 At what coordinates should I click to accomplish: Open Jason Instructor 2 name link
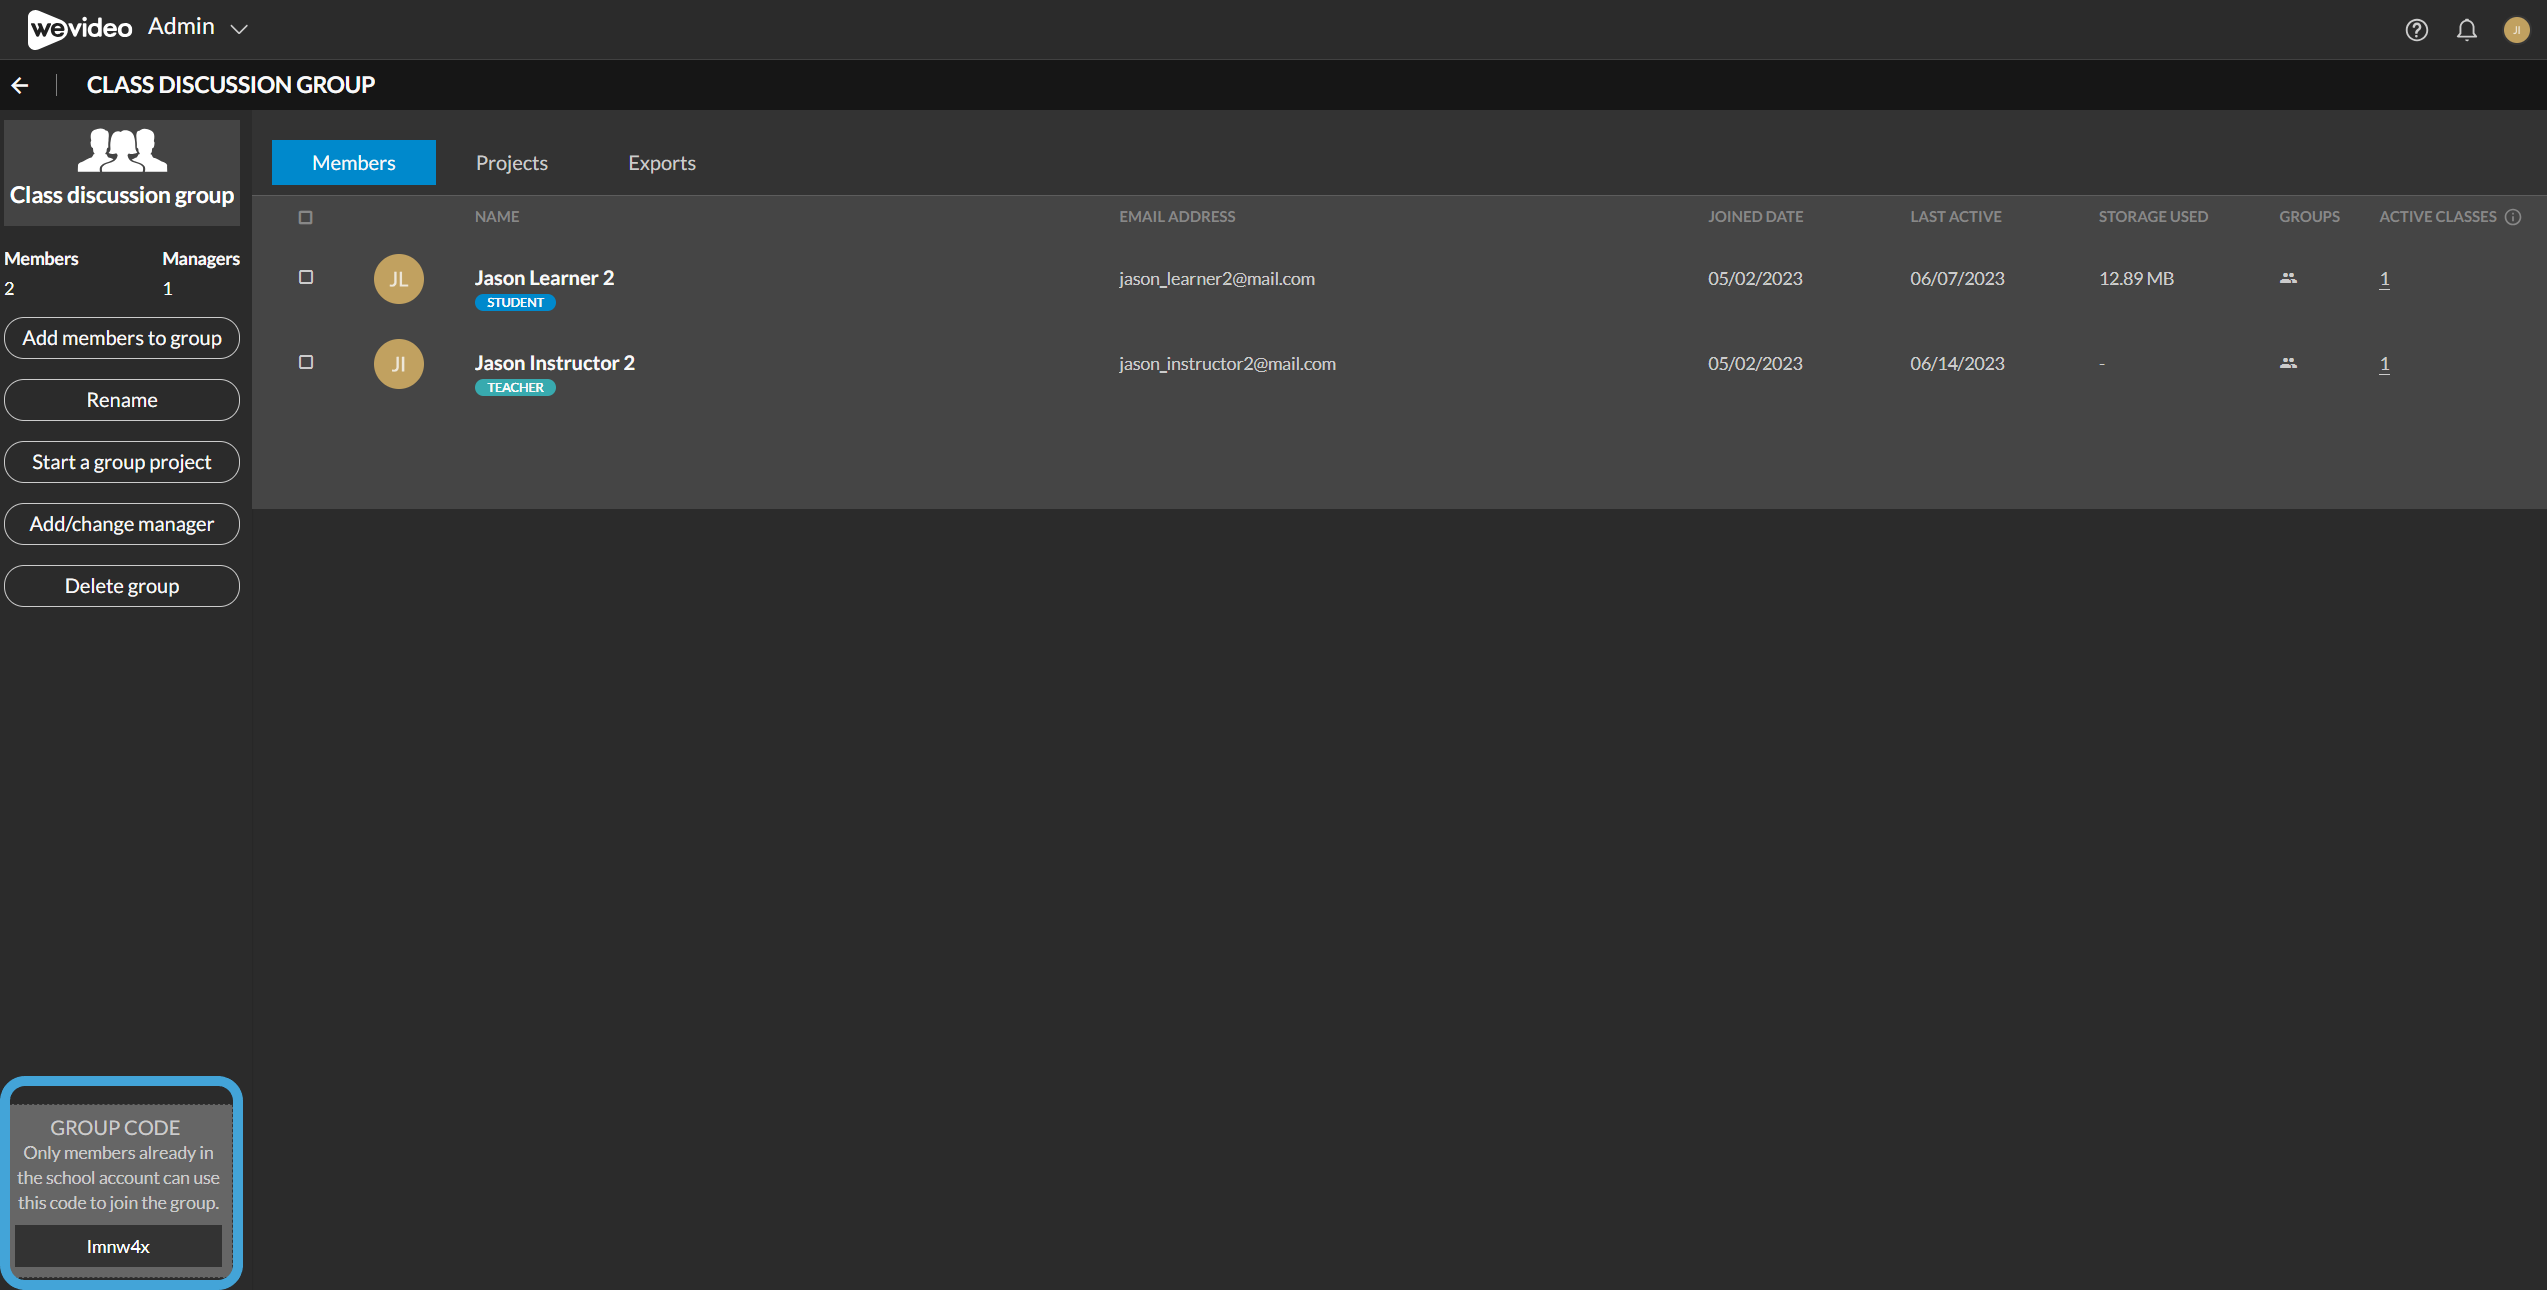tap(555, 363)
